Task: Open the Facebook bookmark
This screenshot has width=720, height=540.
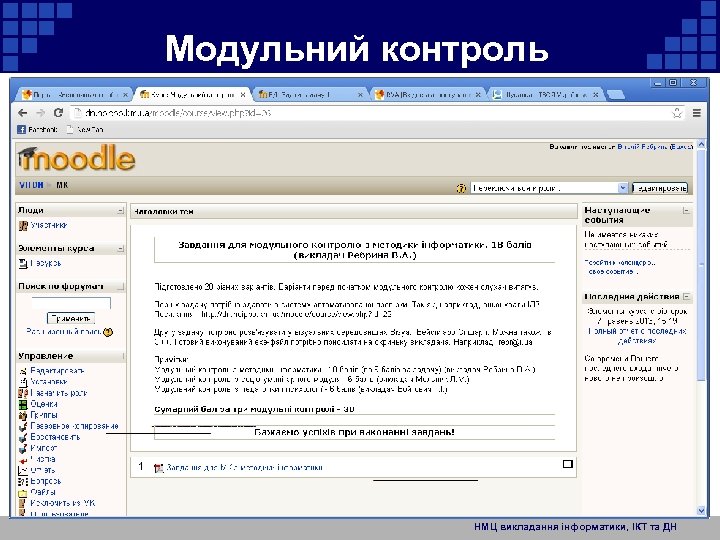Action: click(x=38, y=129)
